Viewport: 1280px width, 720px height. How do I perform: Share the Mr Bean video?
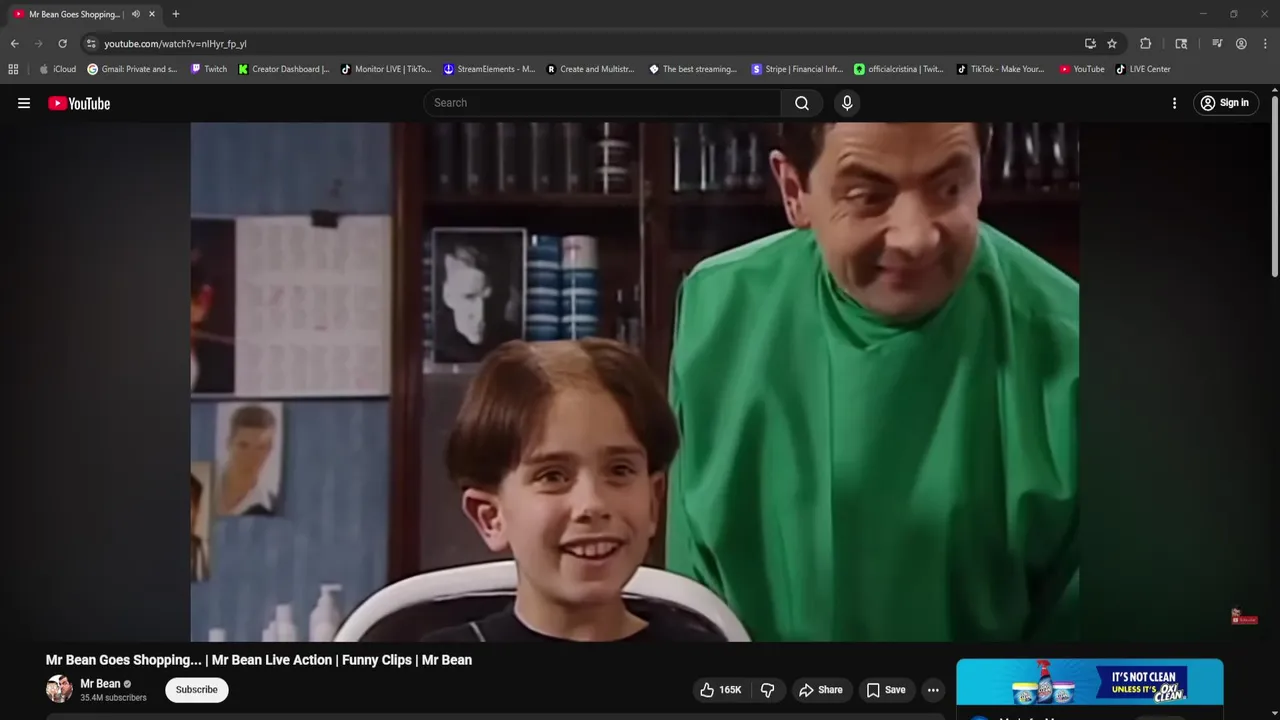pos(821,690)
